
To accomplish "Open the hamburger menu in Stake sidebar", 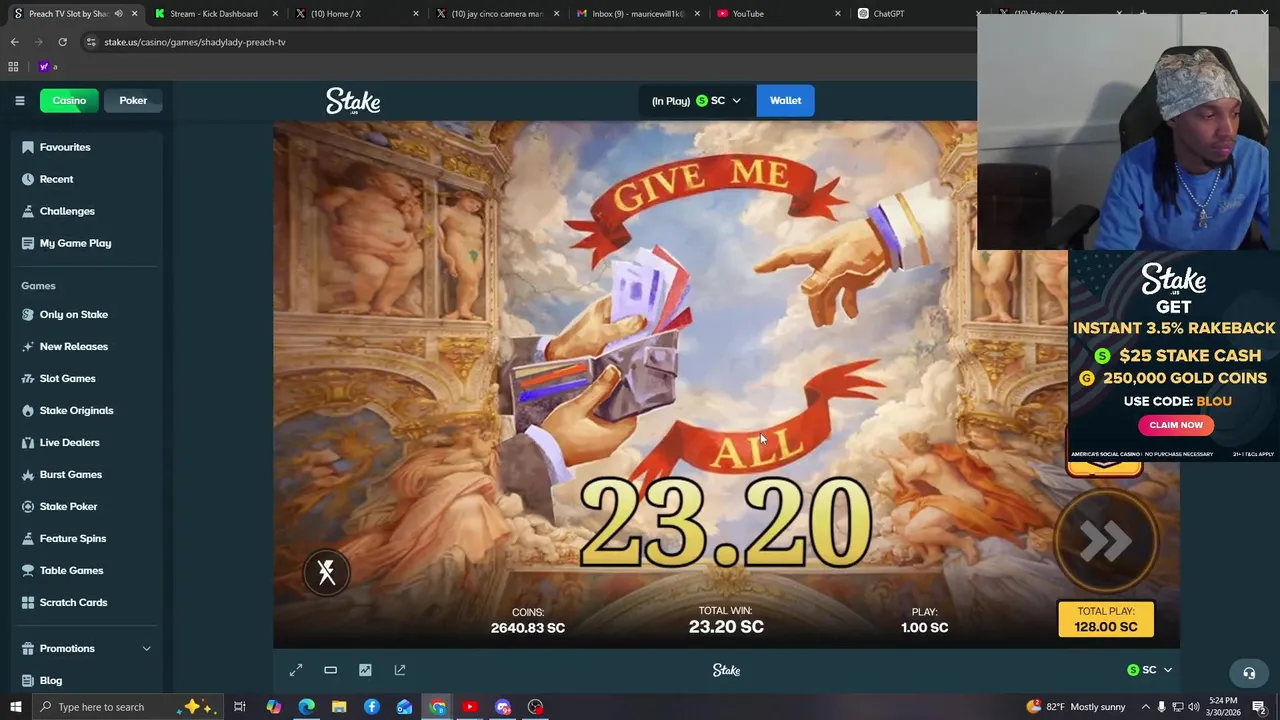I will tap(19, 100).
